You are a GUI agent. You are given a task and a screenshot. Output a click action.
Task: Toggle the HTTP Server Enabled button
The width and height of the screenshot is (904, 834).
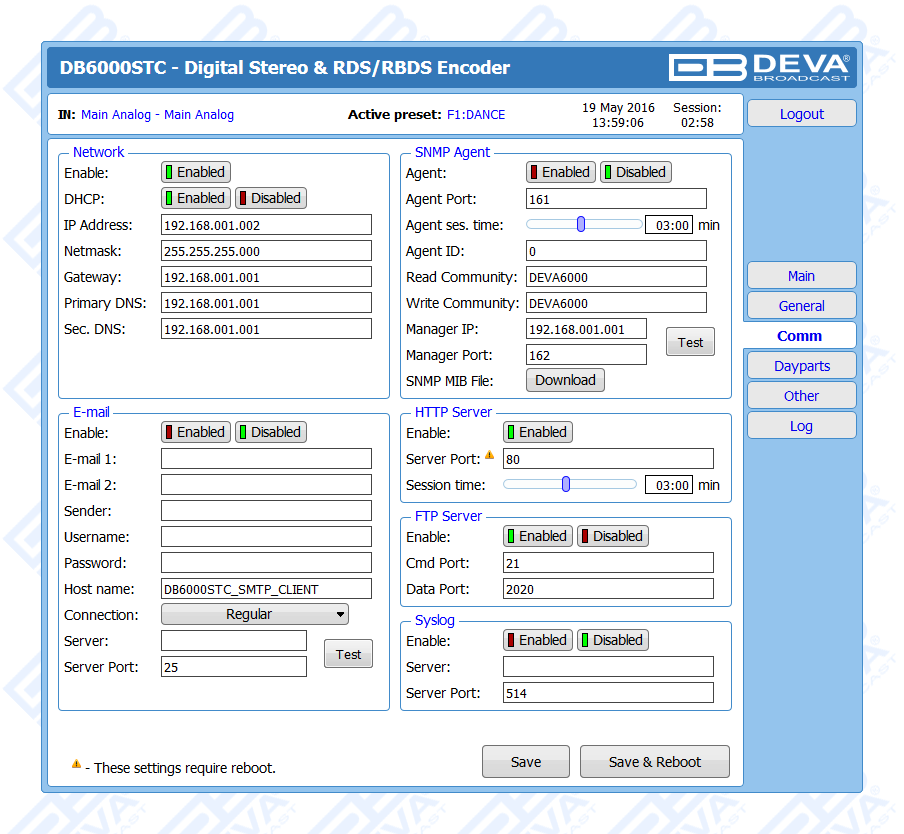coord(537,432)
